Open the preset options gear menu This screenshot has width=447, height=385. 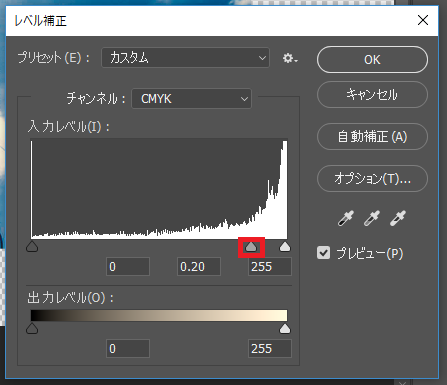tap(290, 58)
